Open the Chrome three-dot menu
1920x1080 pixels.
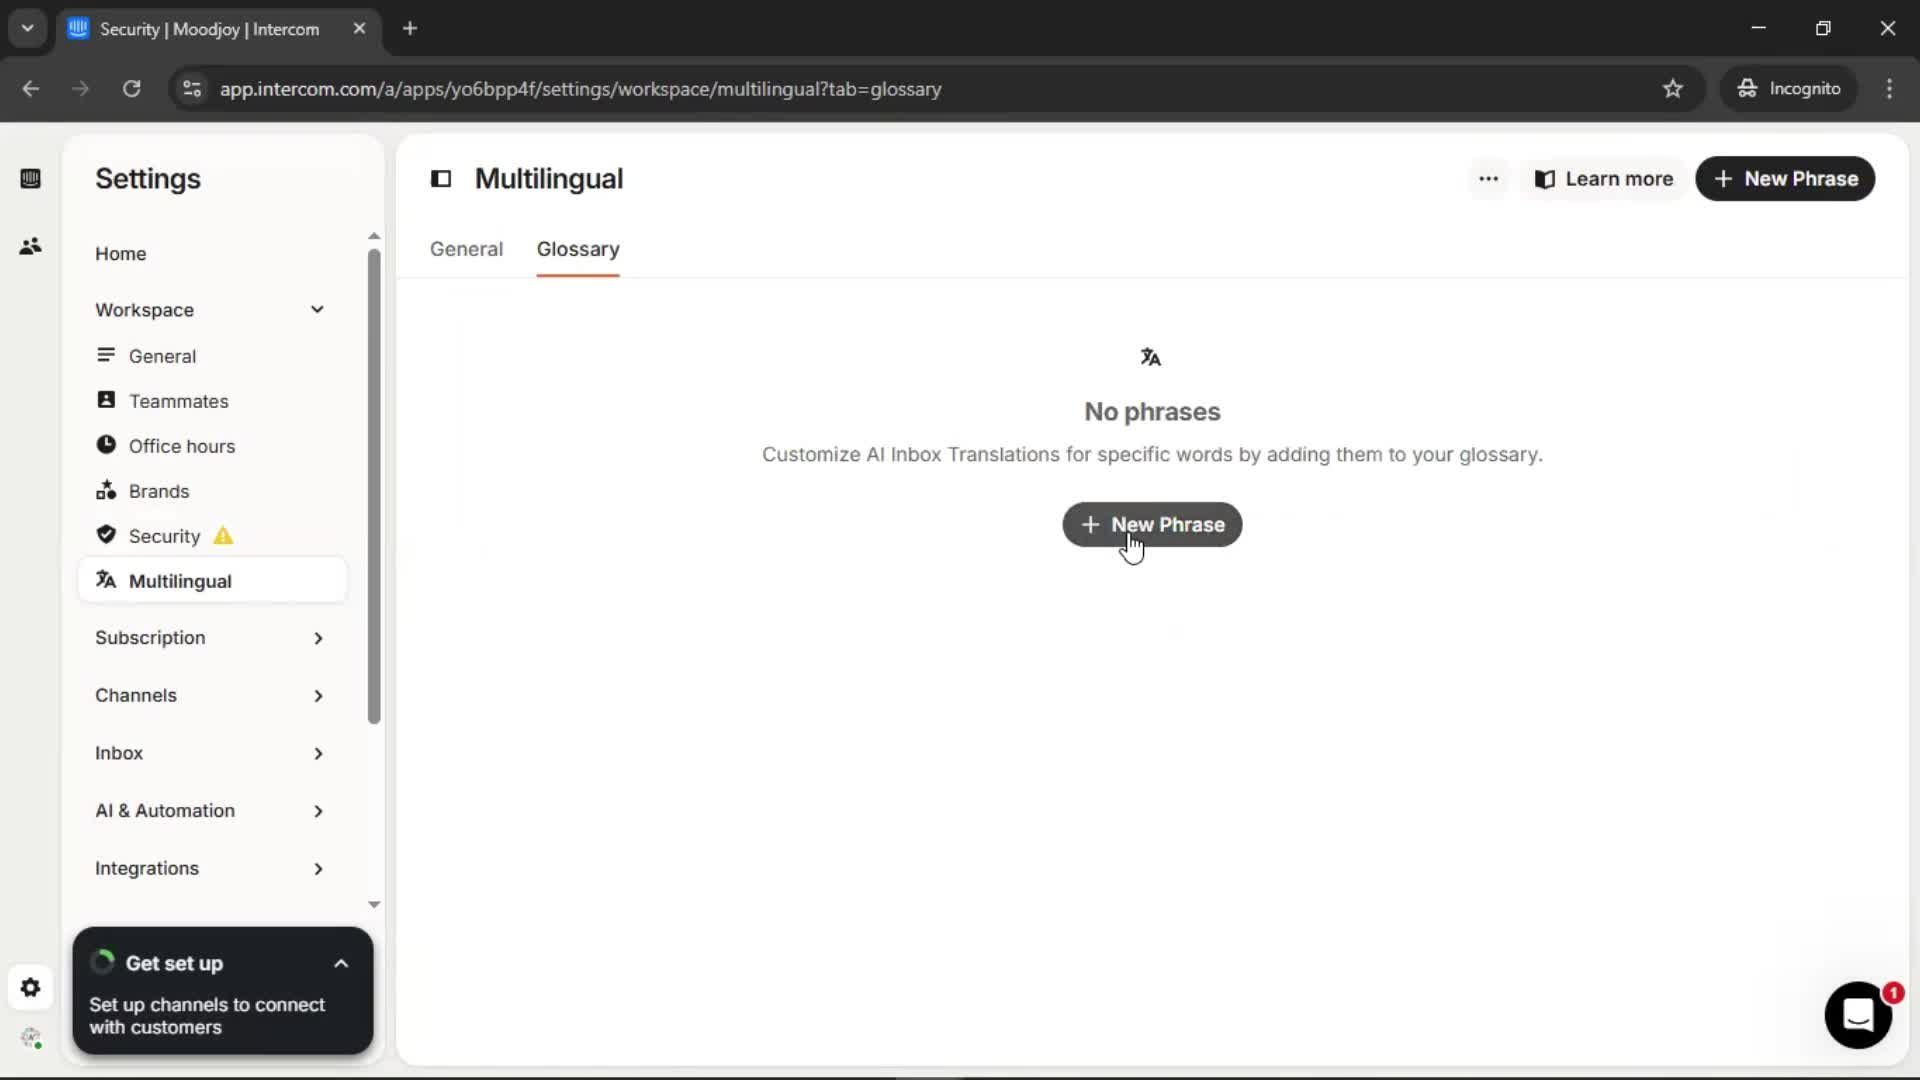tap(1889, 89)
